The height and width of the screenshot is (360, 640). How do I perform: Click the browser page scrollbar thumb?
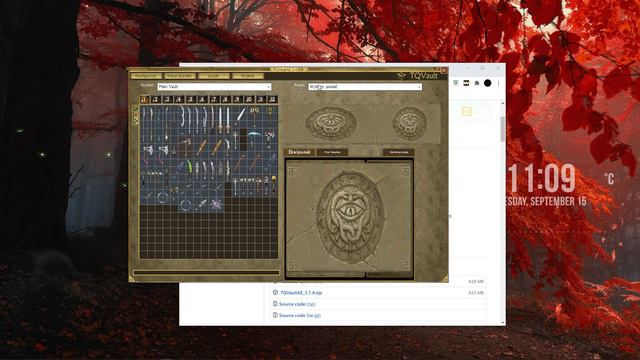(502, 129)
